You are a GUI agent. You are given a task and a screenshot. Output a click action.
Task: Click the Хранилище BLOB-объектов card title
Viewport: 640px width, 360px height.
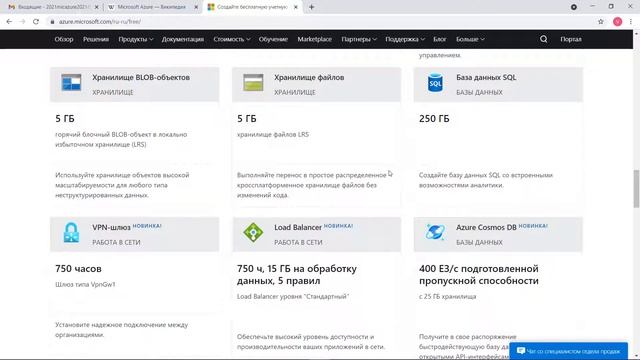[141, 77]
